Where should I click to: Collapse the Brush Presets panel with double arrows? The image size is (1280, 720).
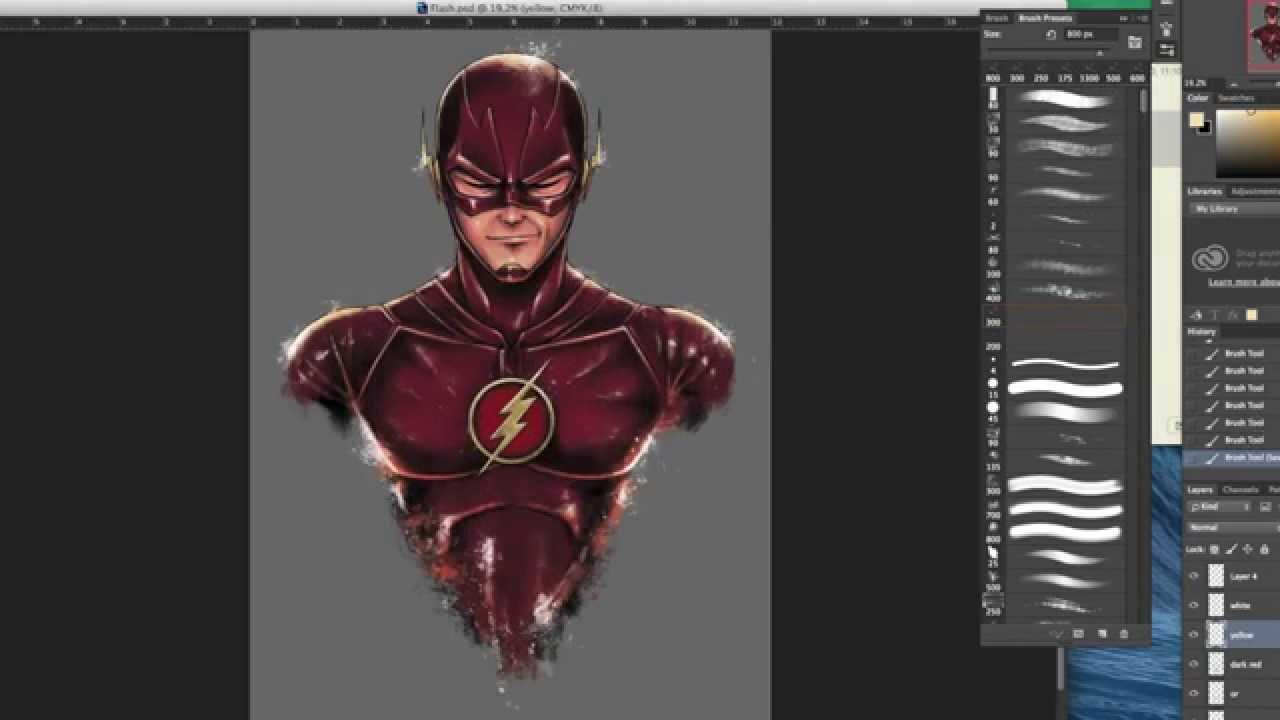point(1124,18)
